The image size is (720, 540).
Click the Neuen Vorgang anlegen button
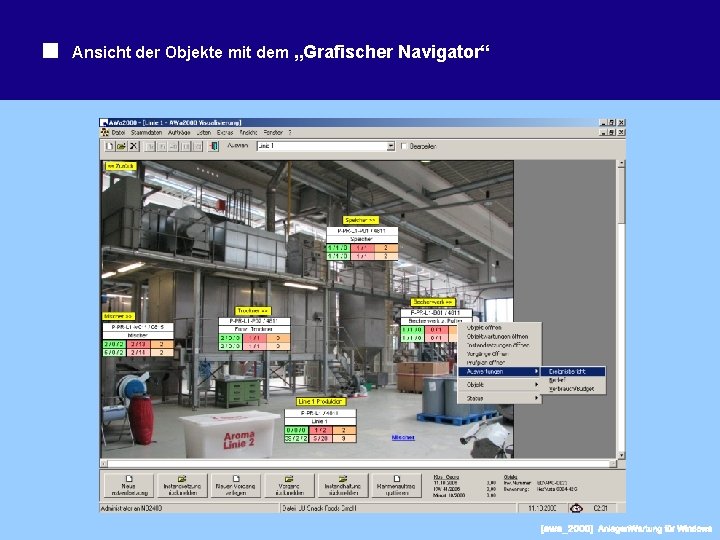tap(236, 485)
